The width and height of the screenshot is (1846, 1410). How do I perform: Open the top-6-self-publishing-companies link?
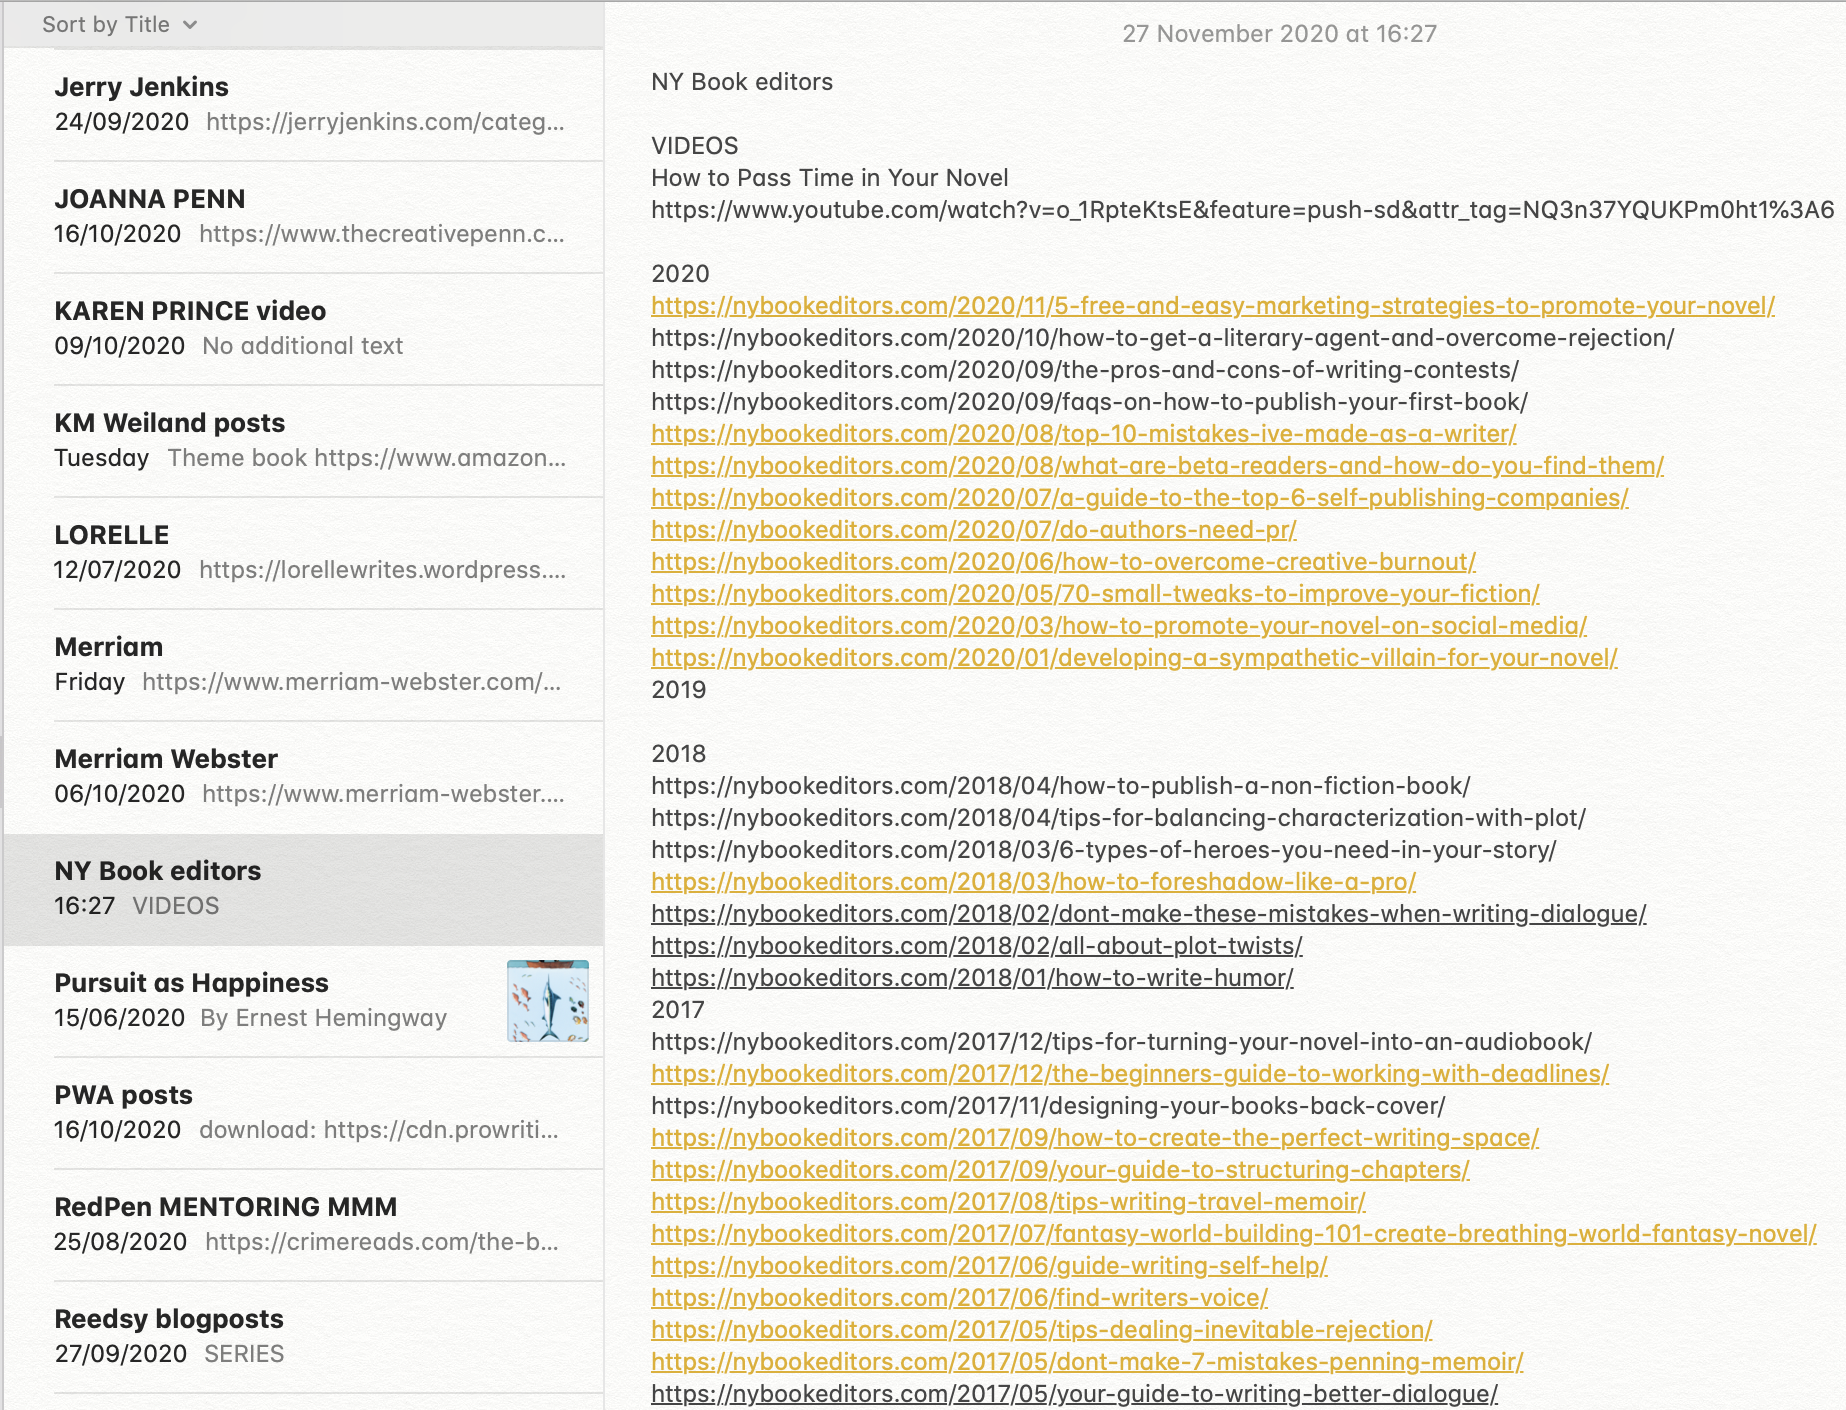[x=1140, y=498]
